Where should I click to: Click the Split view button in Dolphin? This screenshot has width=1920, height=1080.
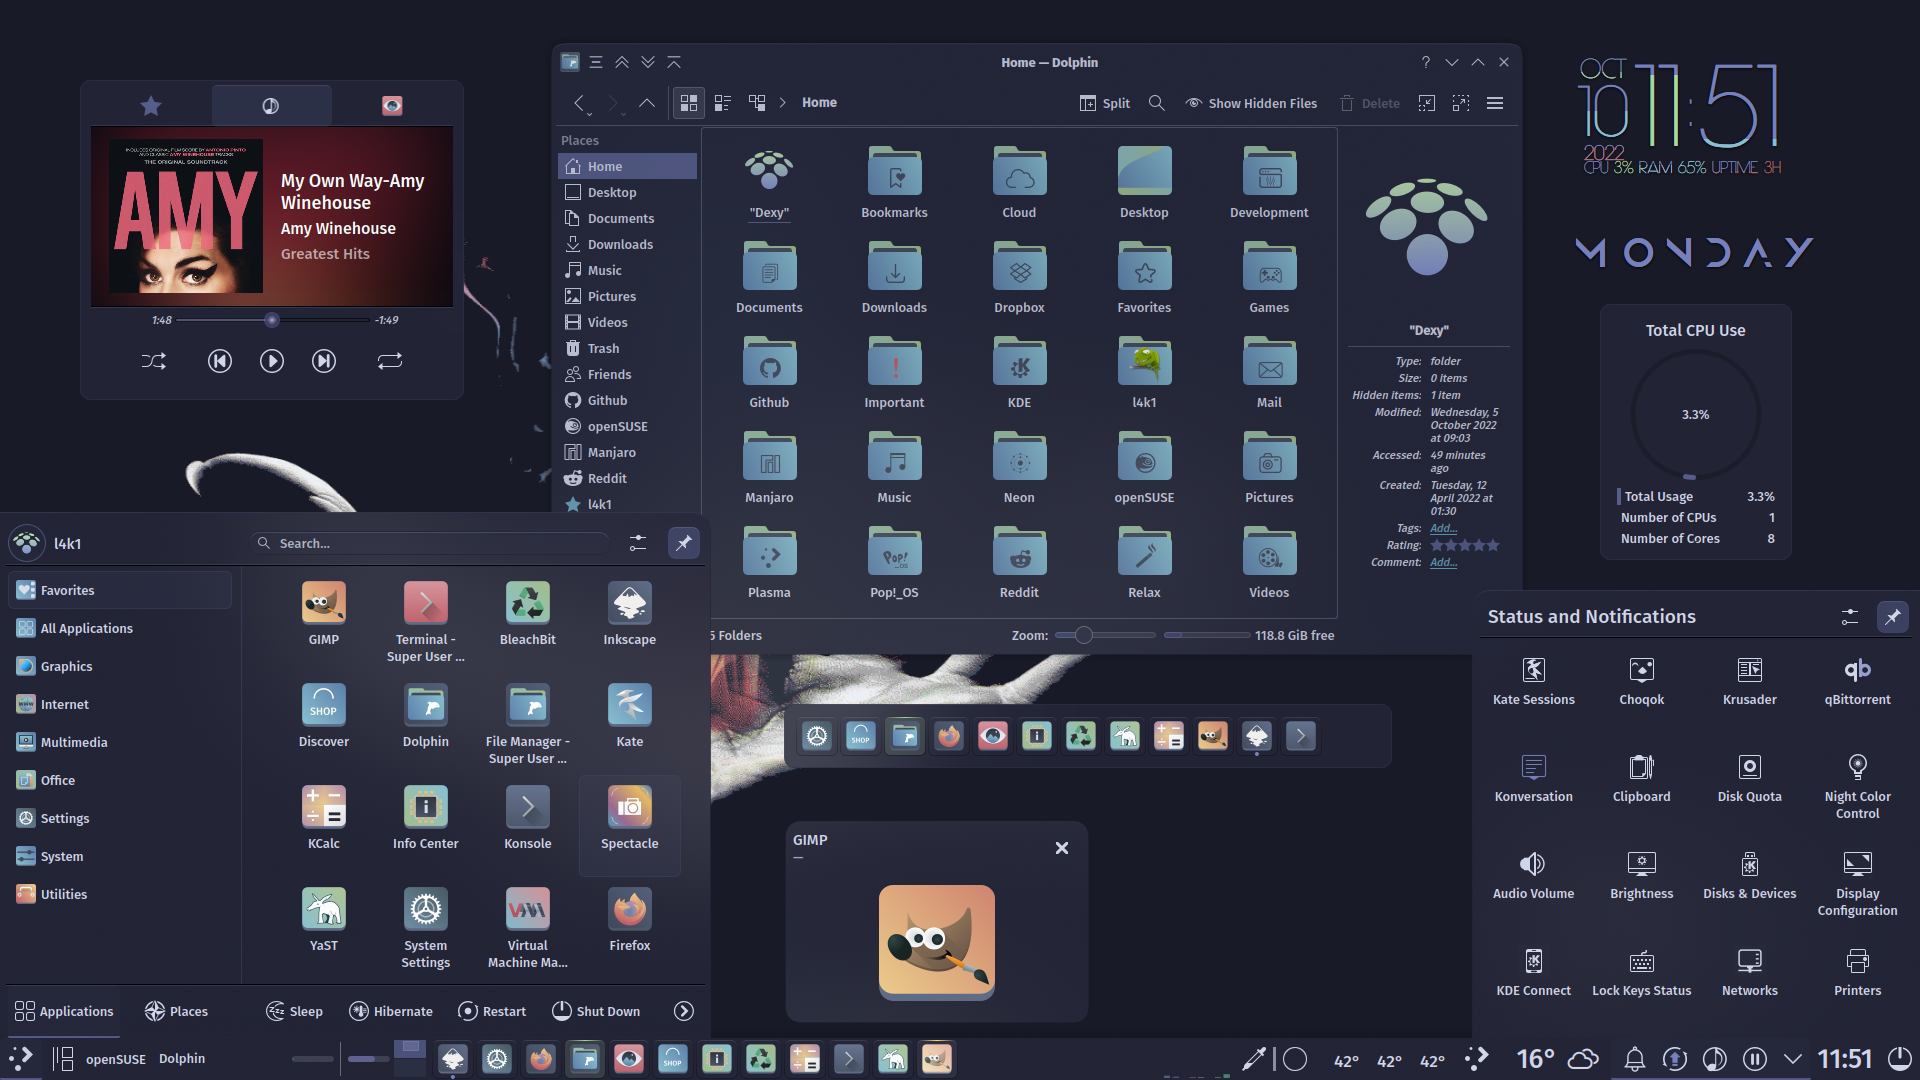1105,103
